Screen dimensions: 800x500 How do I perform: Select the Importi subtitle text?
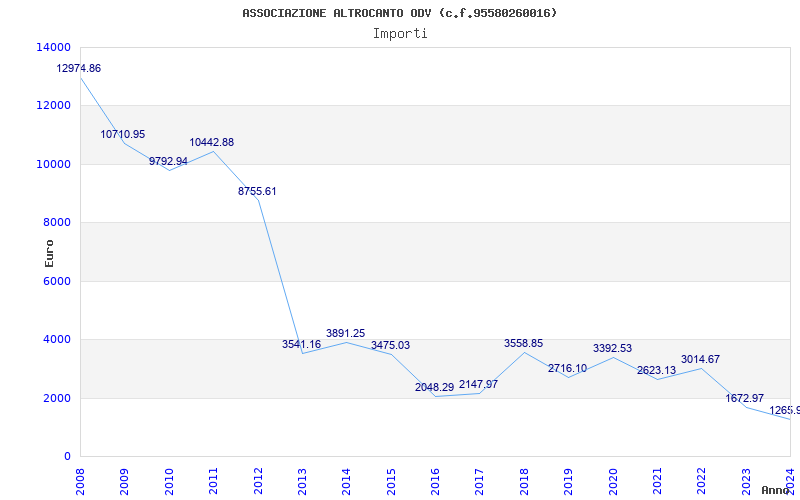(x=400, y=33)
